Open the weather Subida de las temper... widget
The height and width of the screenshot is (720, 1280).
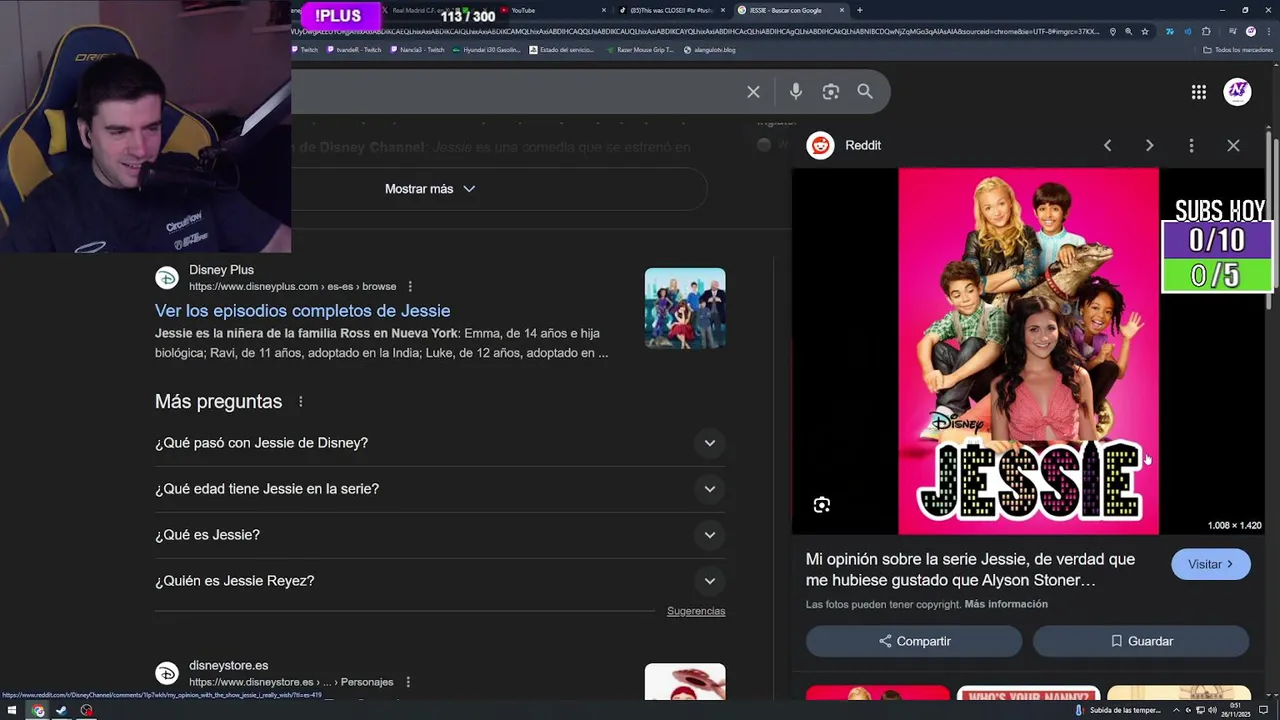click(x=1118, y=711)
